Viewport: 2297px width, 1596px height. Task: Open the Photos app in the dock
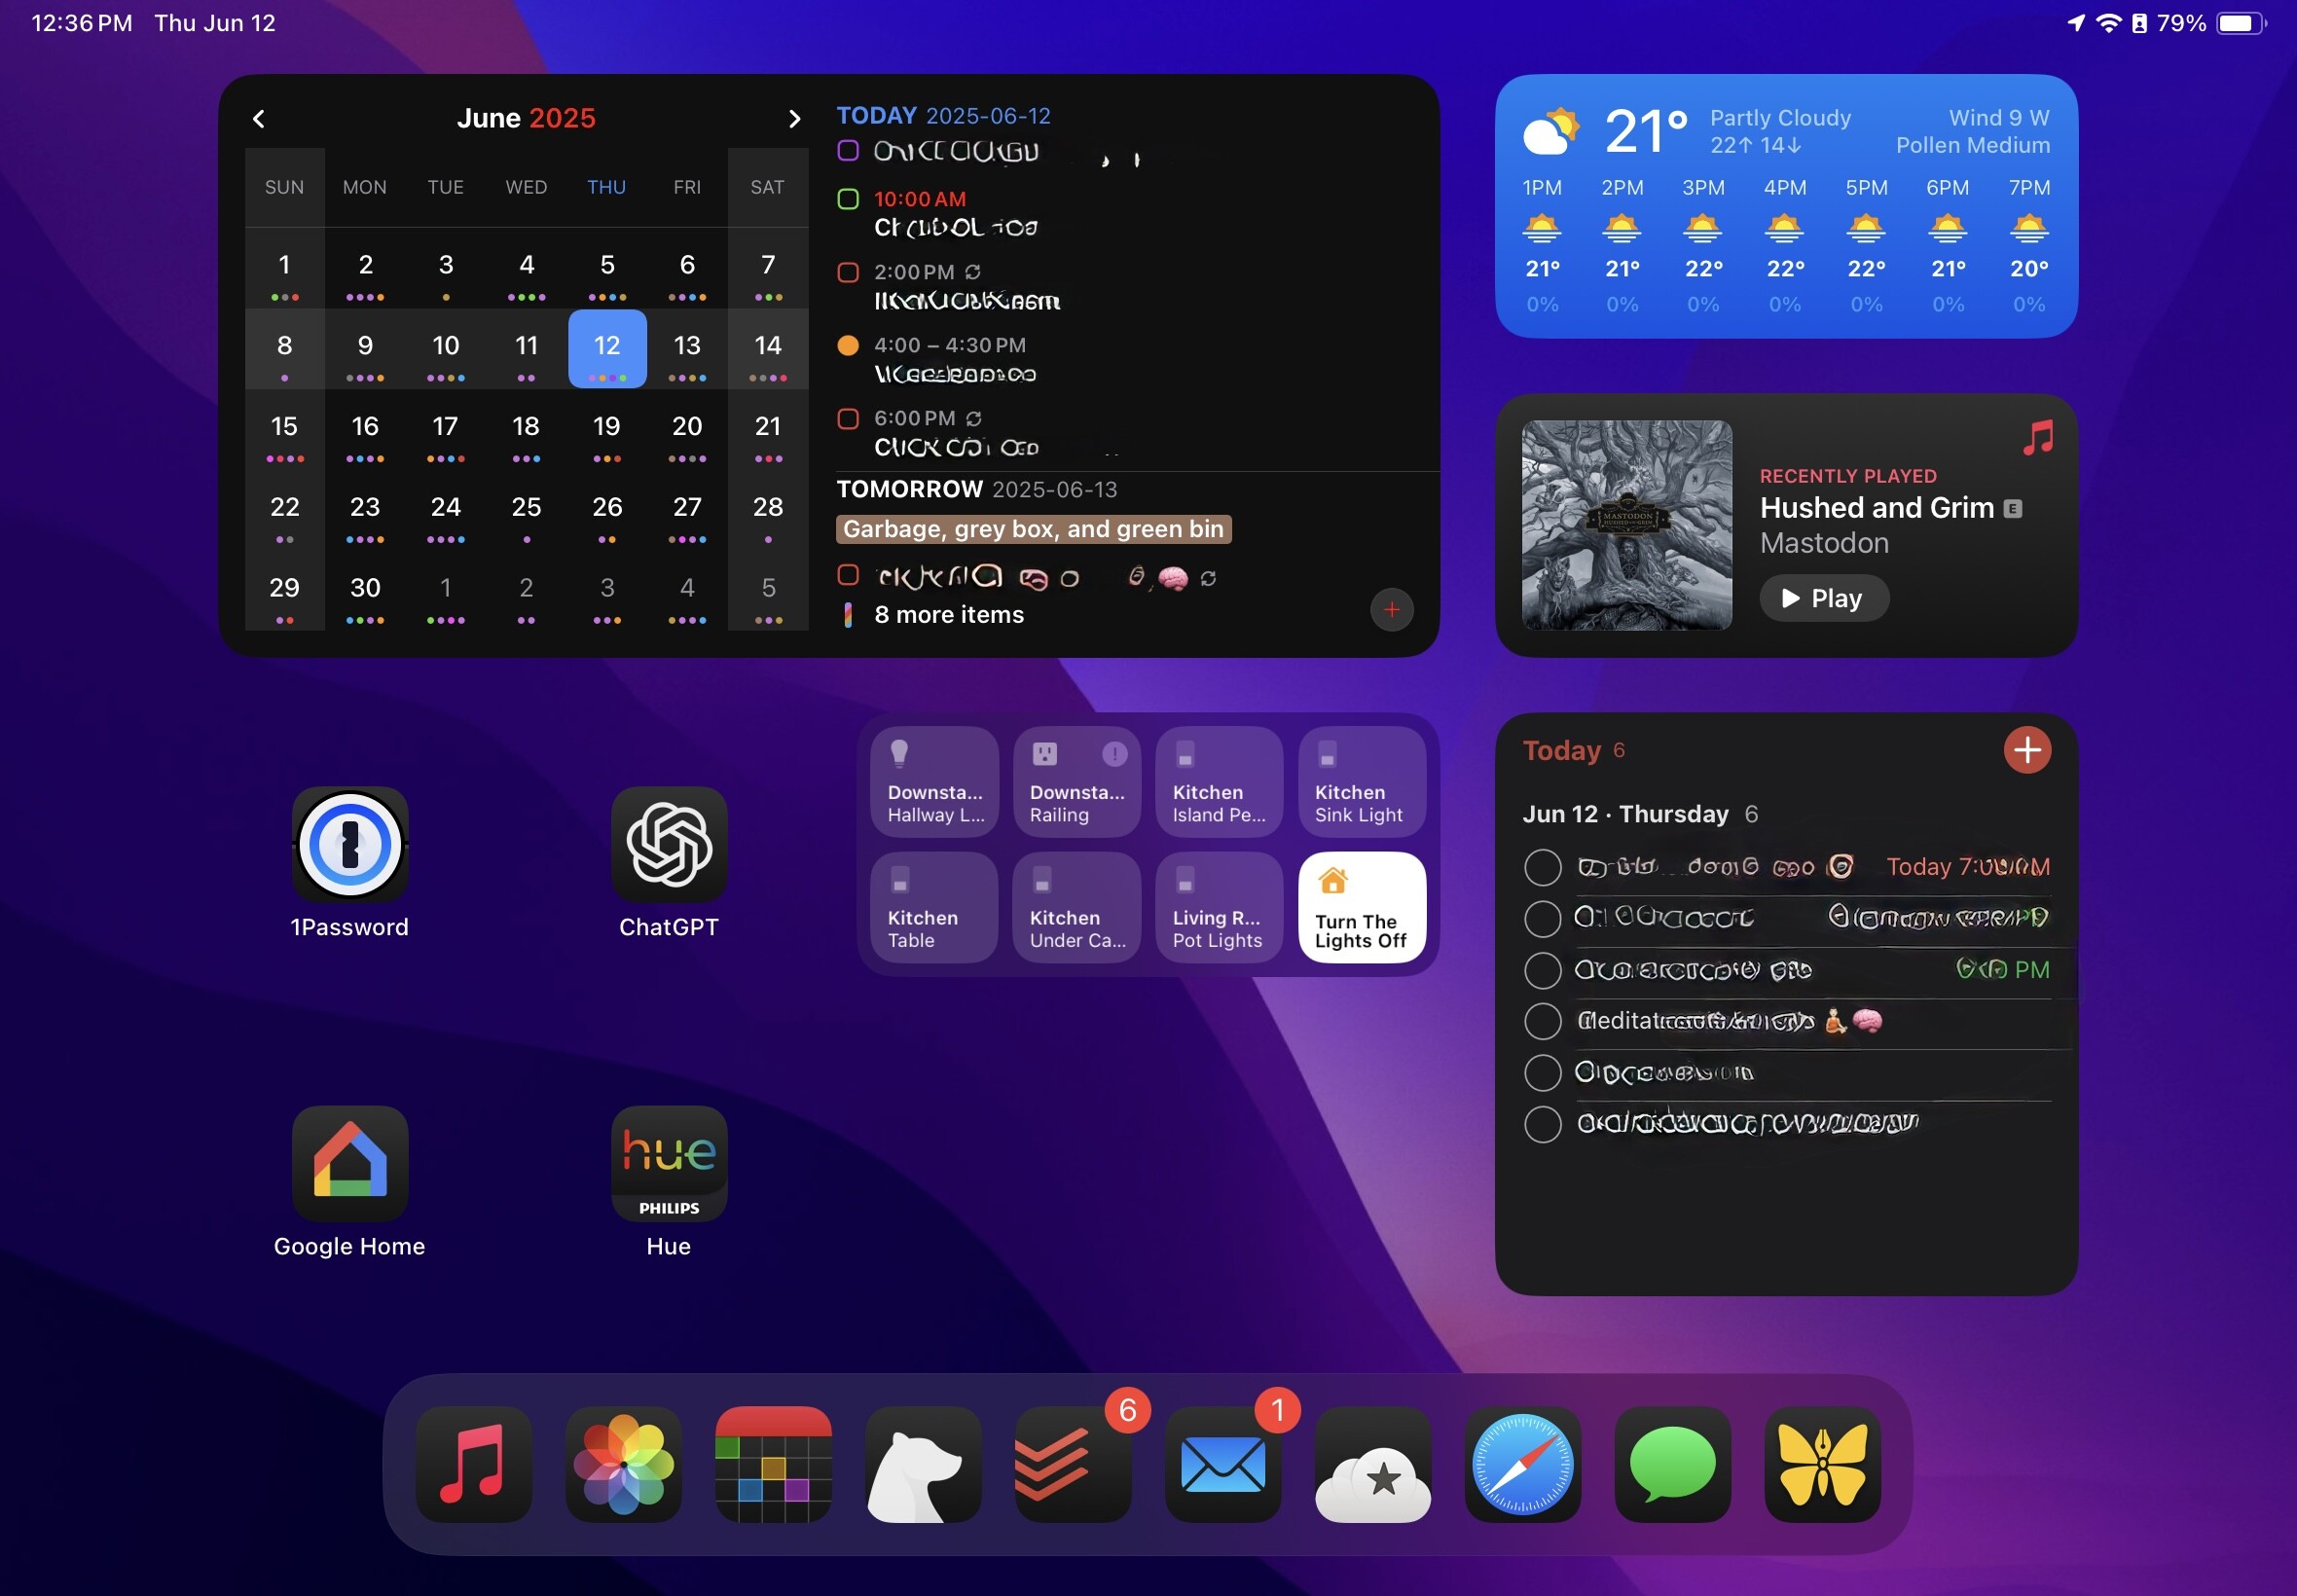[624, 1464]
